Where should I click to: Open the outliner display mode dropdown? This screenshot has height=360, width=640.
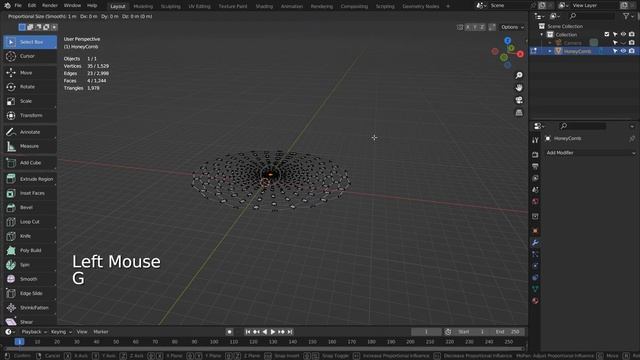tap(555, 16)
